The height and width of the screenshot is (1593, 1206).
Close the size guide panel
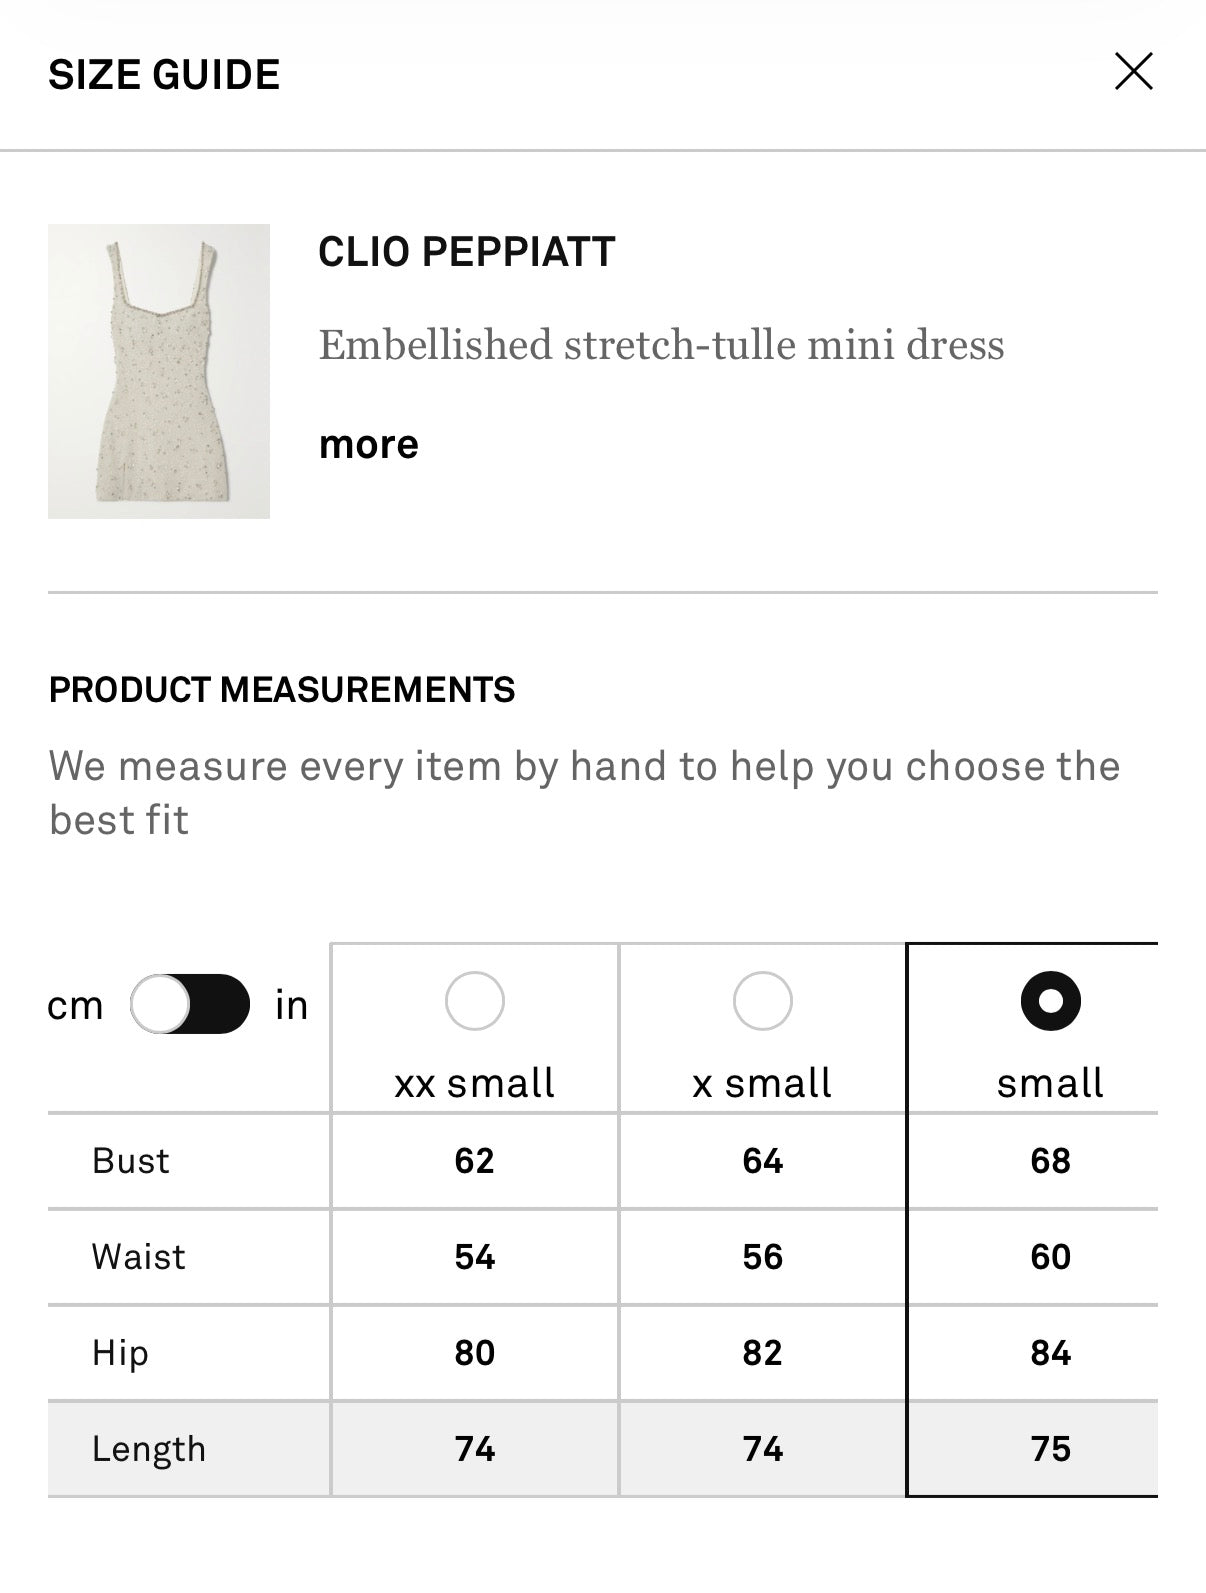click(1133, 72)
